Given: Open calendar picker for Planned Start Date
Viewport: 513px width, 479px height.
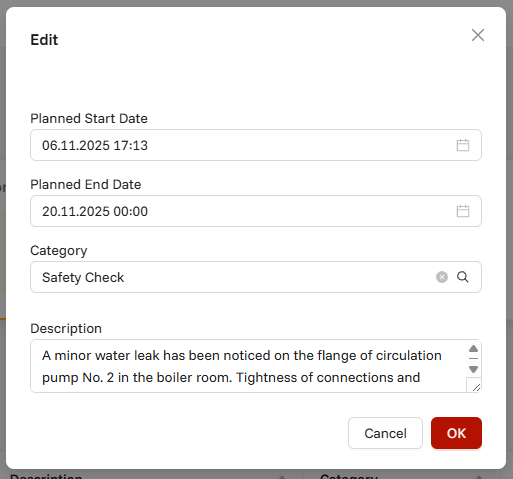Looking at the screenshot, I should pyautogui.click(x=463, y=145).
